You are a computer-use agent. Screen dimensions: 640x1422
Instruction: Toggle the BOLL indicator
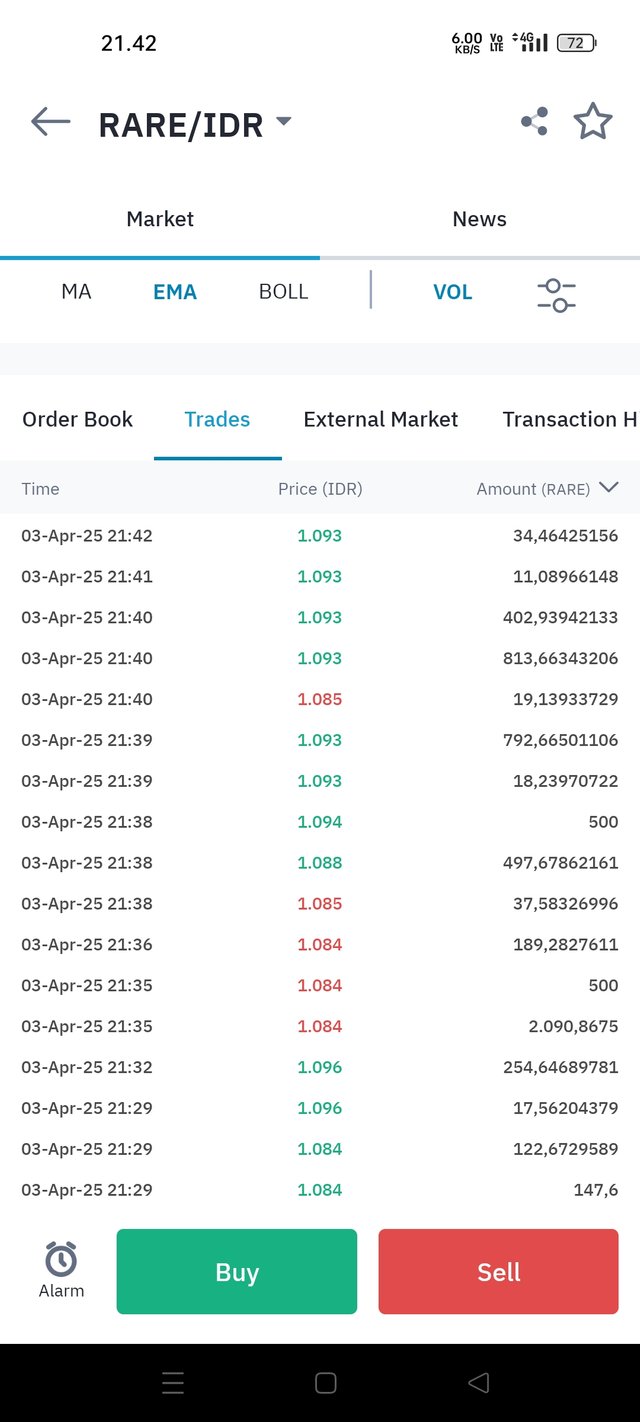[x=283, y=292]
